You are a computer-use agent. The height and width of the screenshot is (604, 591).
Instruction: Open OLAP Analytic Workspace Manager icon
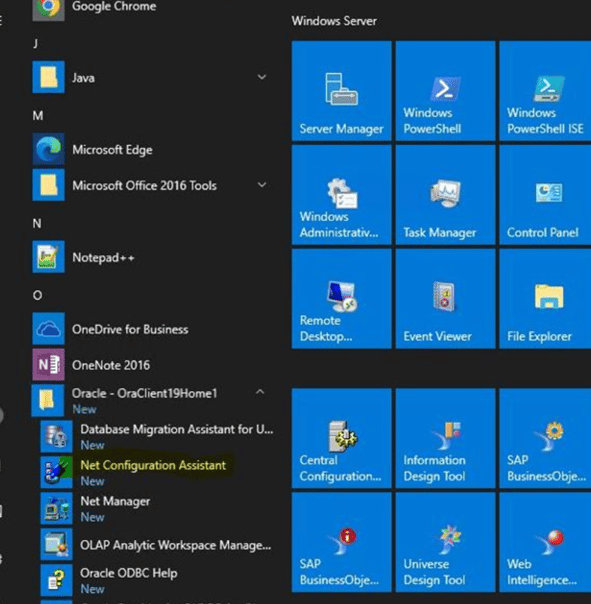(x=57, y=544)
